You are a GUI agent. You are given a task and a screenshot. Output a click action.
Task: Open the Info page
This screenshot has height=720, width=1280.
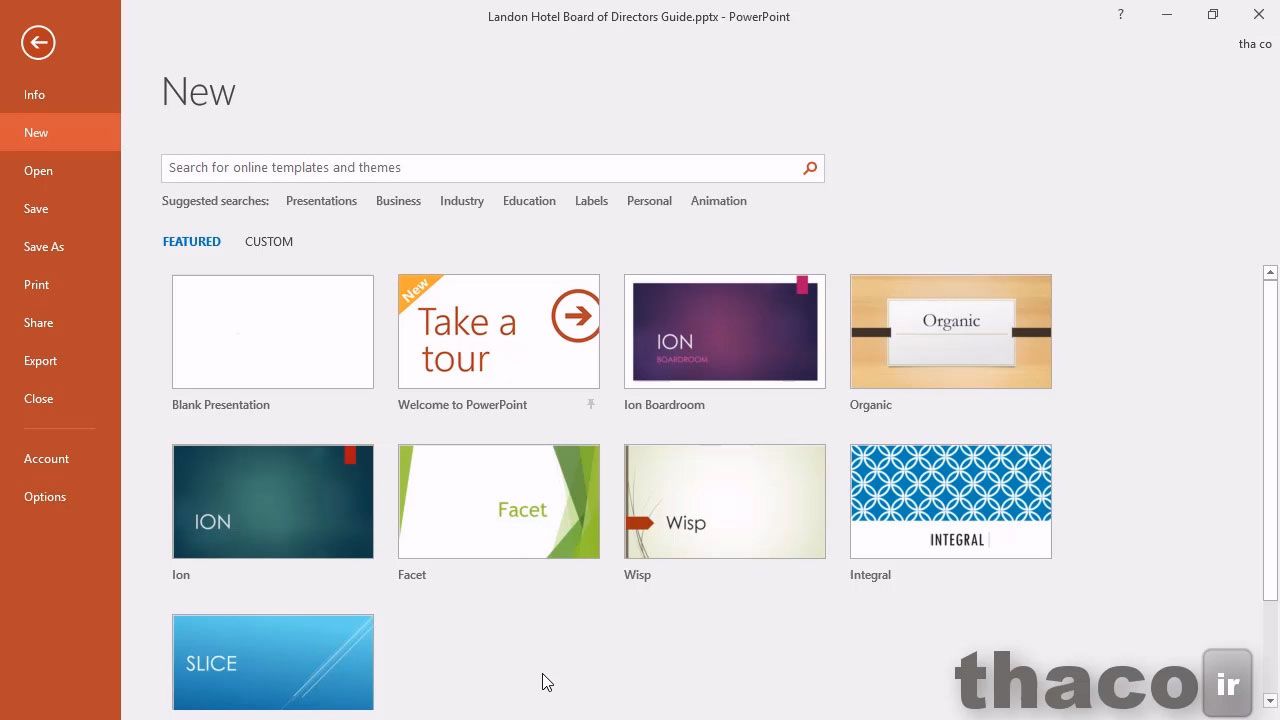click(60, 95)
